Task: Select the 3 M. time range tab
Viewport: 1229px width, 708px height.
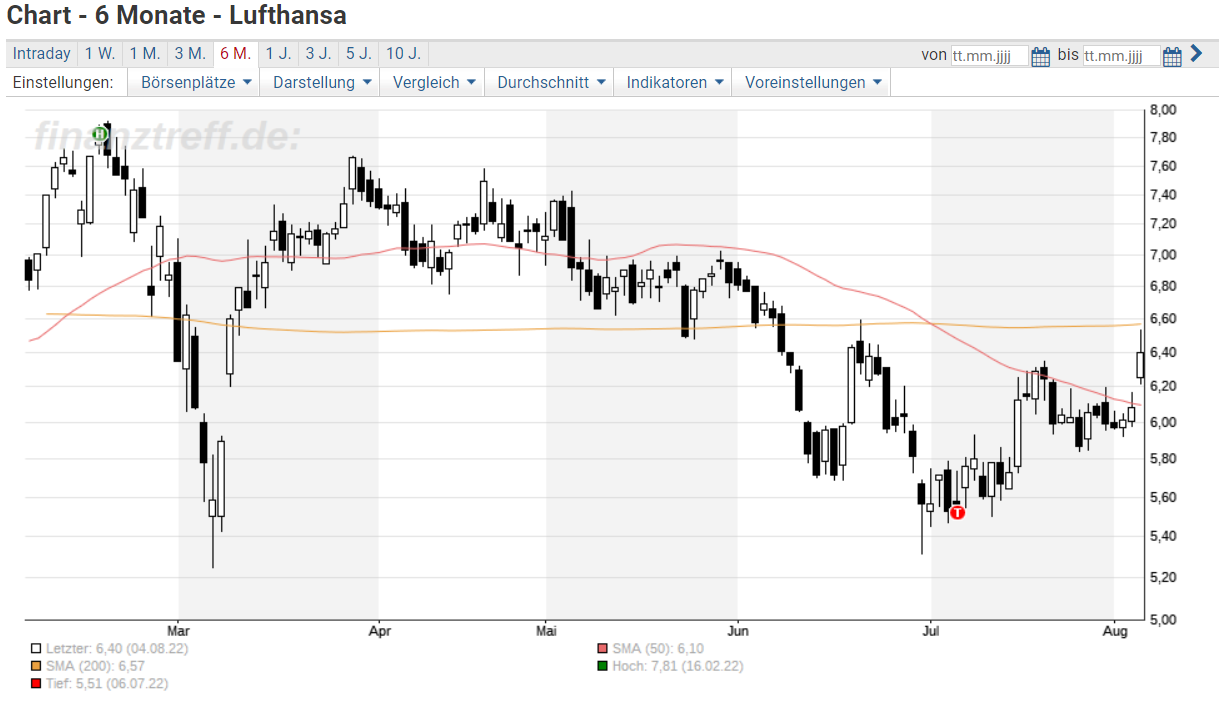Action: point(190,54)
